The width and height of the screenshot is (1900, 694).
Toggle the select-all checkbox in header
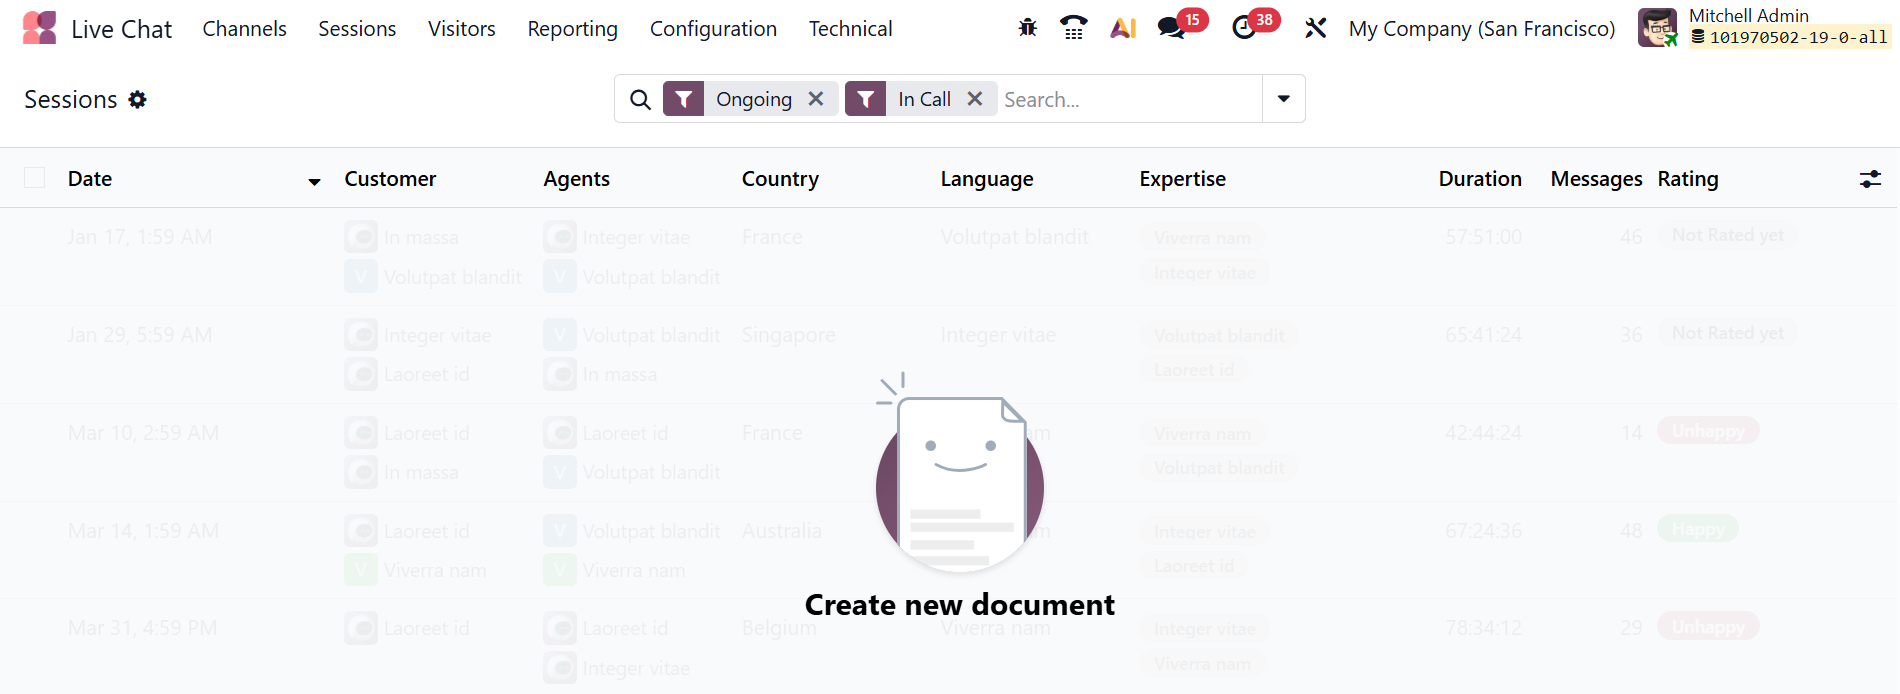35,178
